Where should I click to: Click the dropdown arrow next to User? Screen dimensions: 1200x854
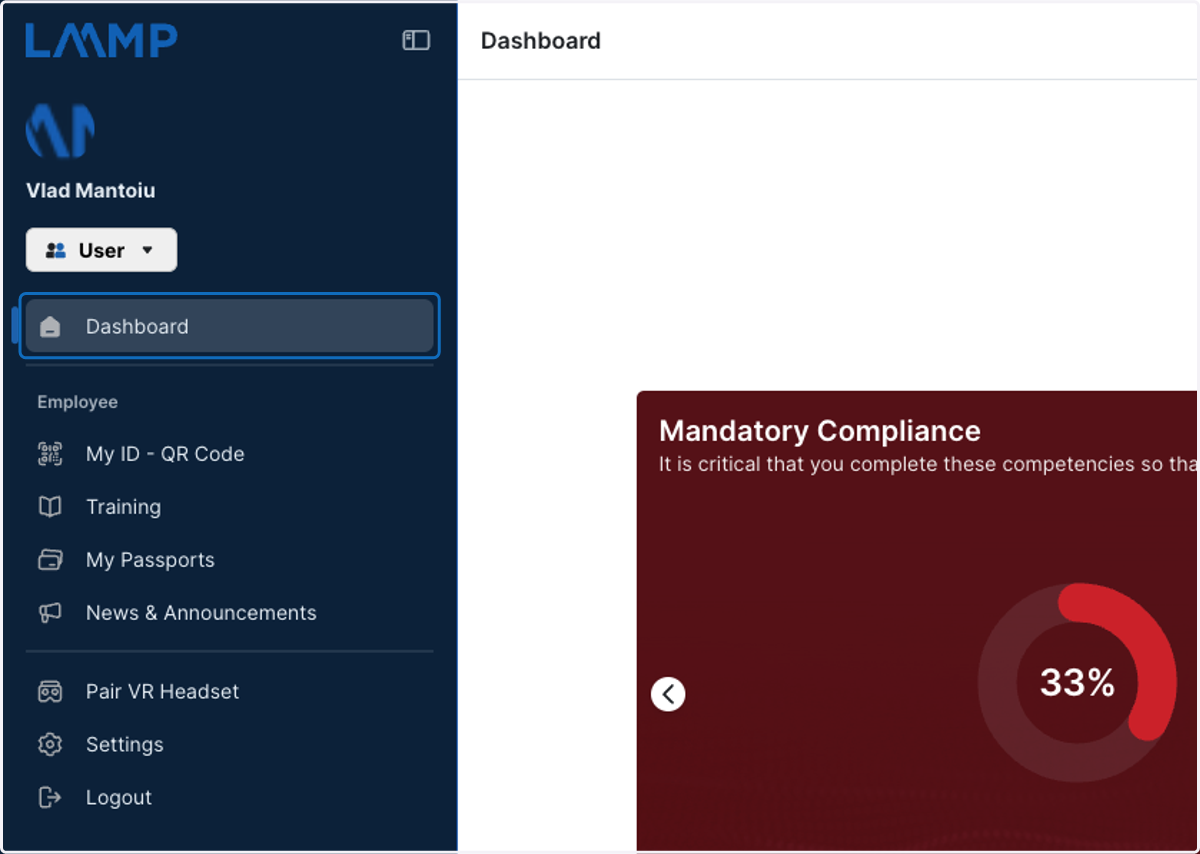coord(147,250)
